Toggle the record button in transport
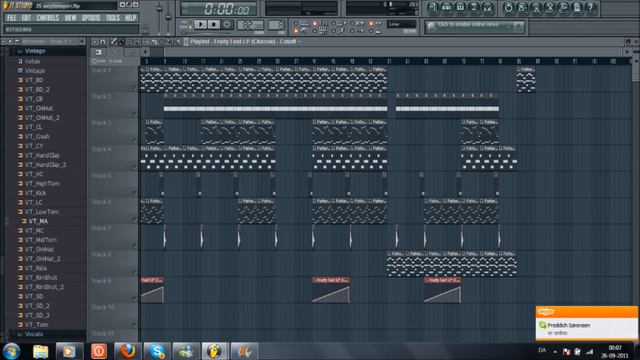Viewport: 640px width, 360px height. point(227,24)
